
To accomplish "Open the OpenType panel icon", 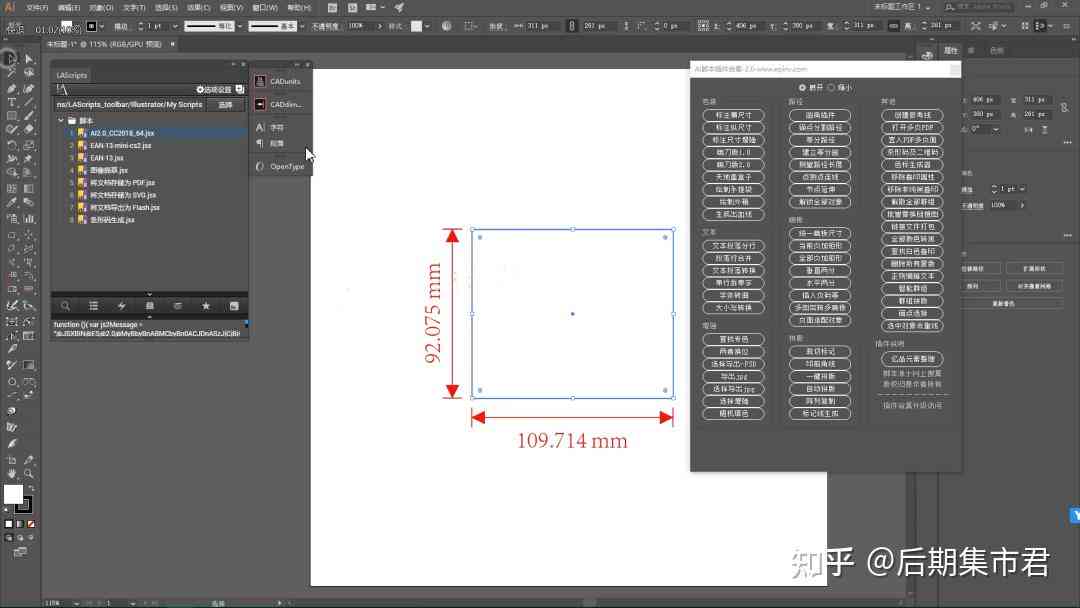I will [260, 166].
